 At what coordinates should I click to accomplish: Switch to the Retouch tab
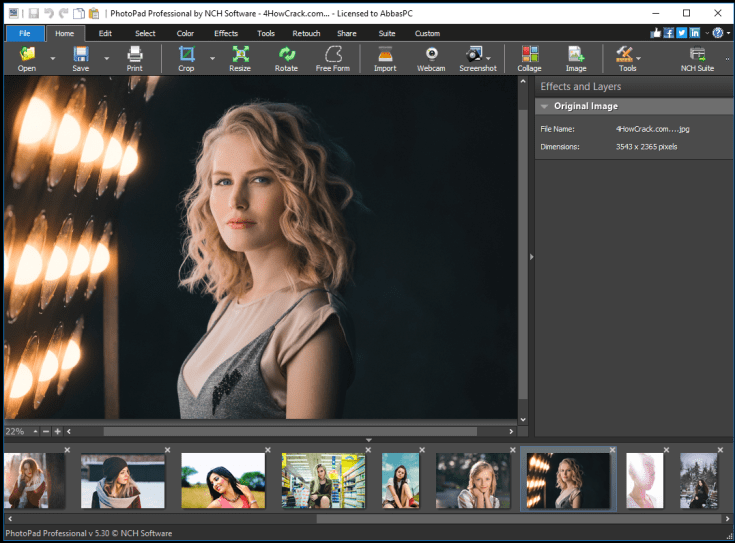[x=306, y=33]
